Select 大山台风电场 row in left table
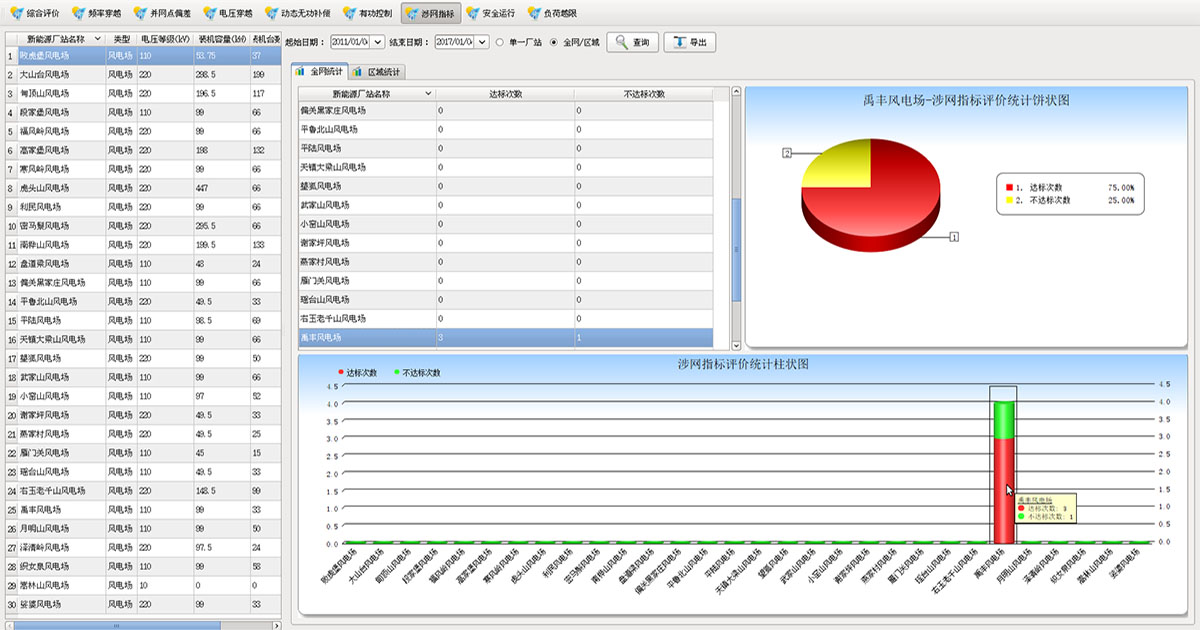Screen dimensions: 1200x630 (45, 74)
